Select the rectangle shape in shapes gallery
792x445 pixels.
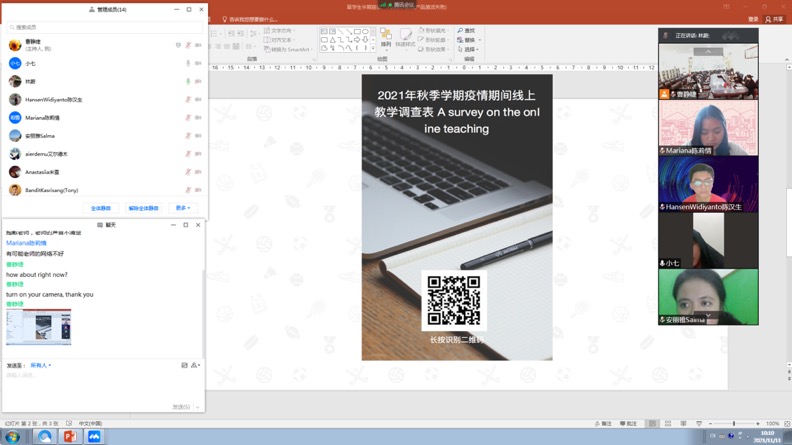point(357,31)
